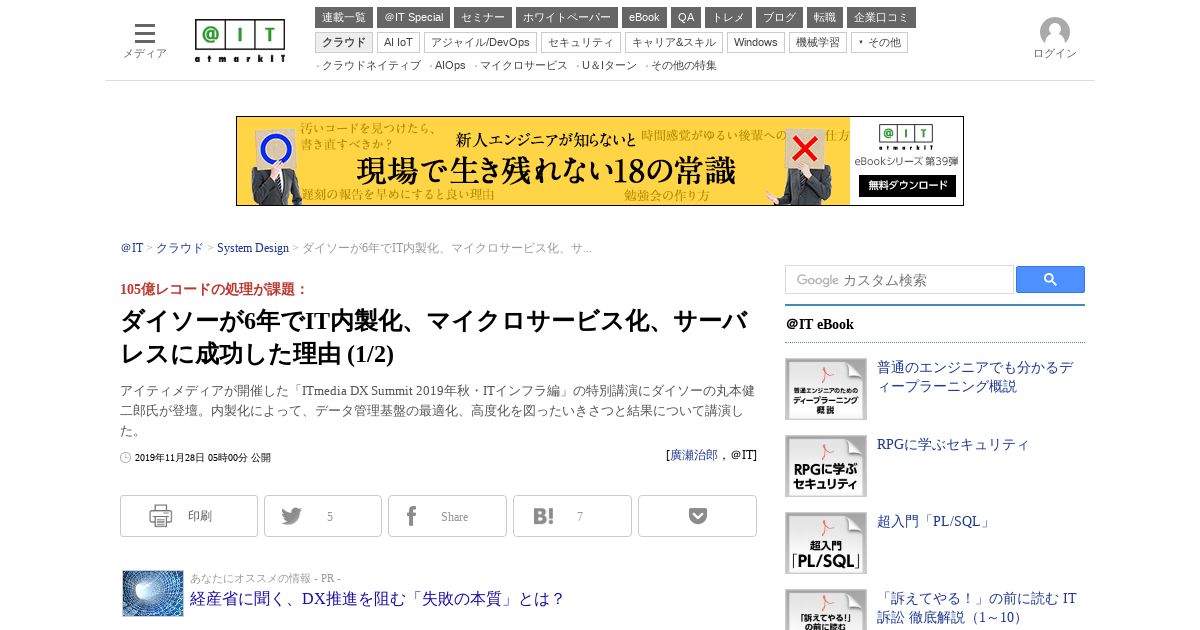Click the 105億レコードの処理が課題 subtitle

214,289
